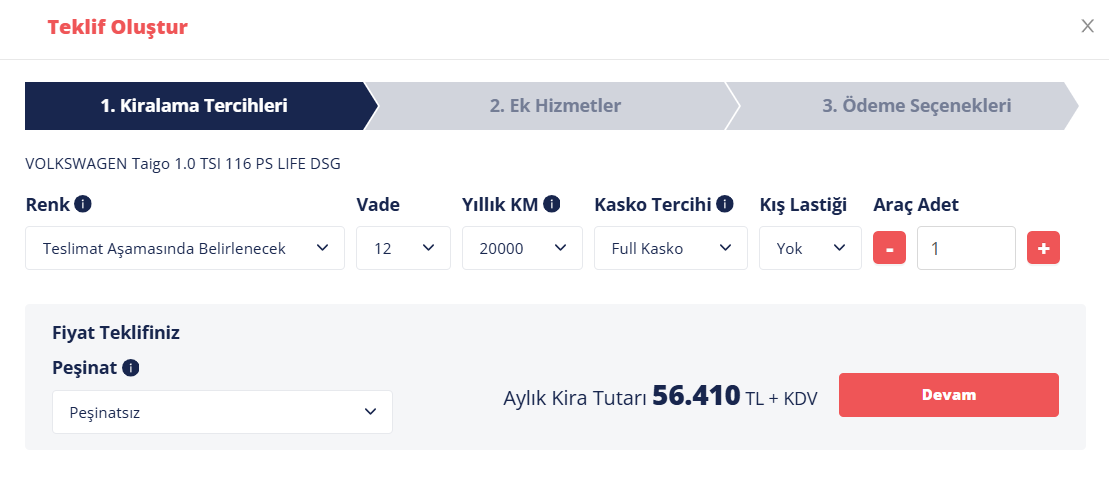Viewport: 1109px width, 482px height.
Task: Open the Yıllık KM 20000 dropdown
Action: [523, 248]
